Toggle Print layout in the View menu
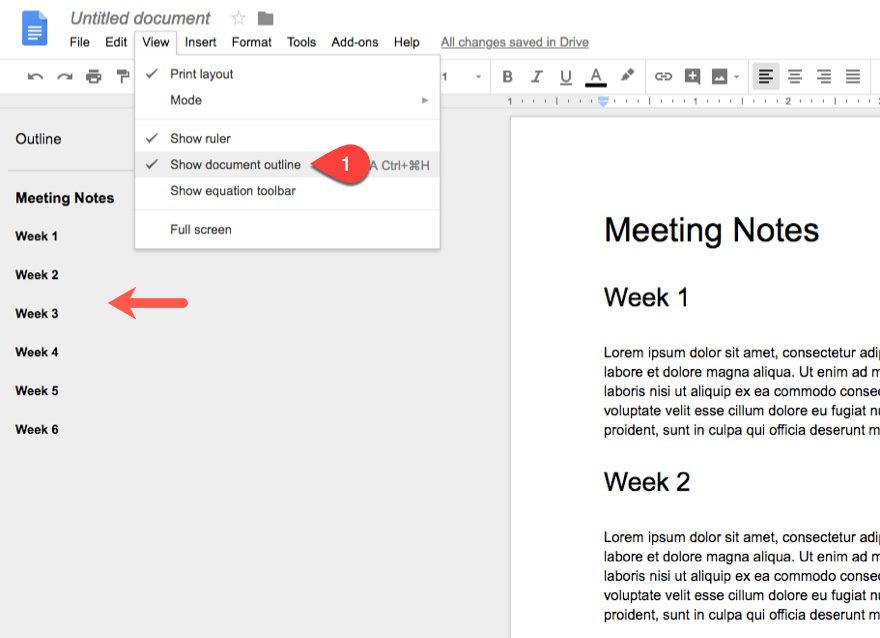This screenshot has width=880, height=638. click(201, 73)
